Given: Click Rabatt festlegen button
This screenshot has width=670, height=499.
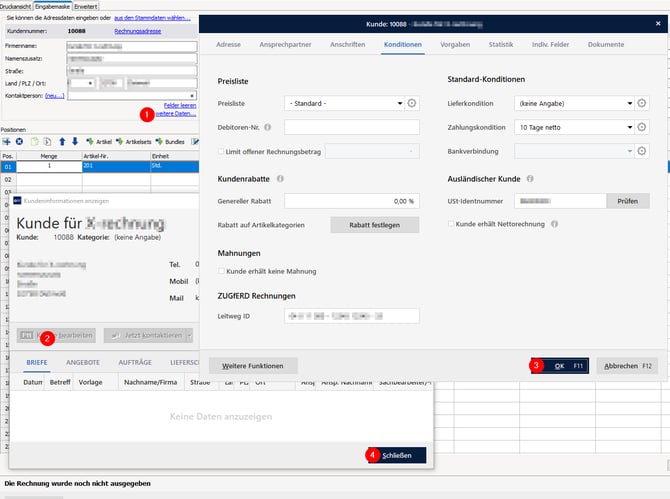Looking at the screenshot, I should point(375,225).
